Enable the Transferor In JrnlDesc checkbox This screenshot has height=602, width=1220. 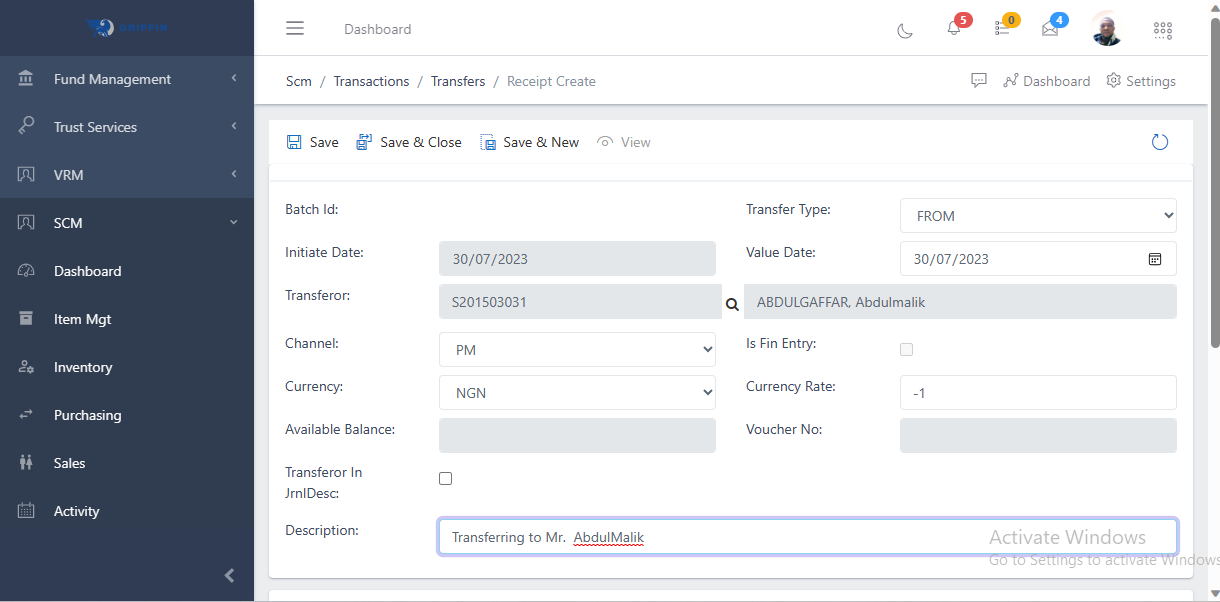(x=446, y=479)
